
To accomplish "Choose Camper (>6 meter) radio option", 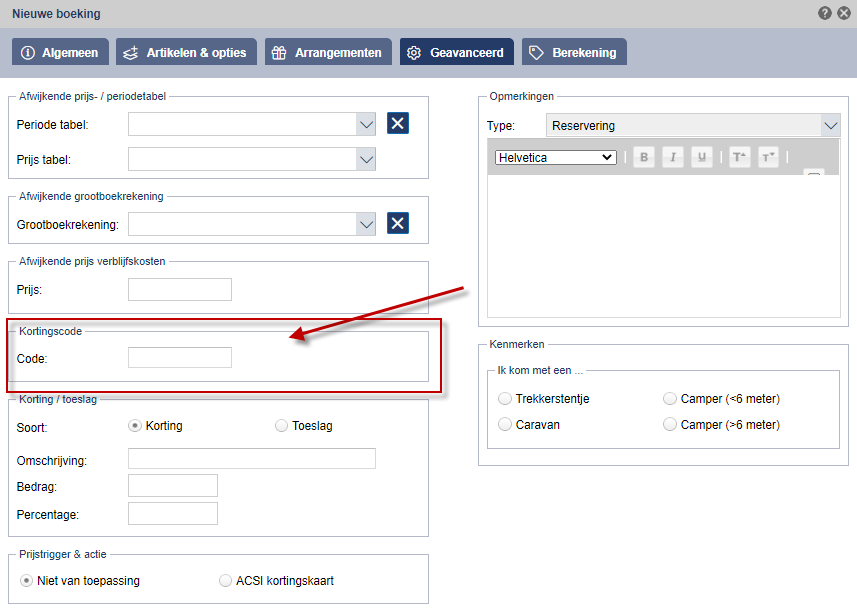I will click(x=670, y=424).
